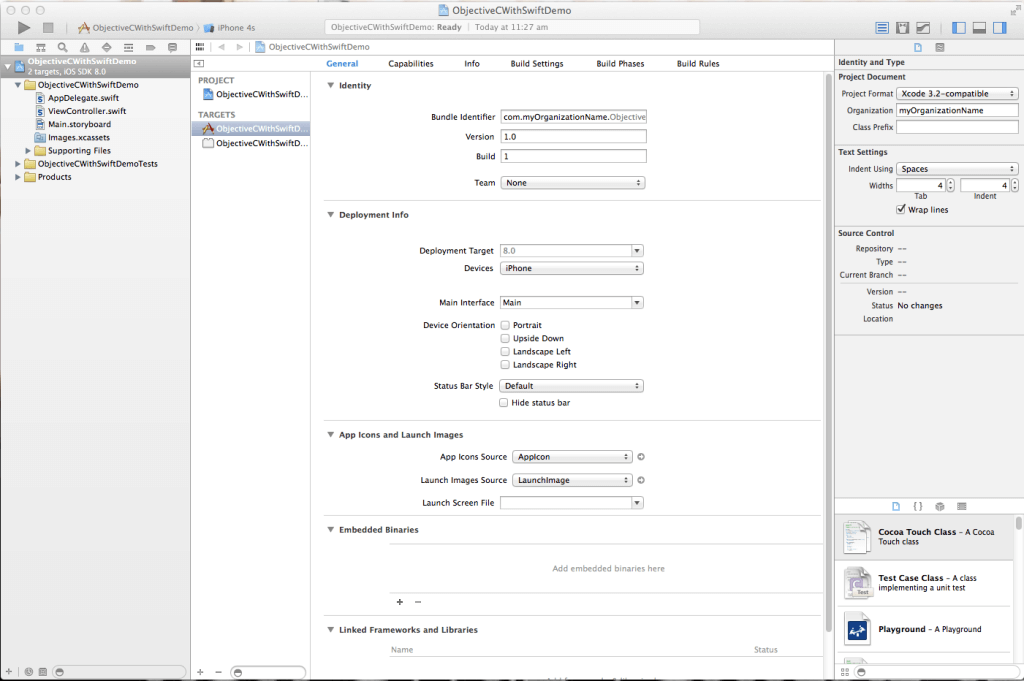Viewport: 1024px width, 681px height.
Task: Switch to the Build Phases tab
Action: click(x=620, y=63)
